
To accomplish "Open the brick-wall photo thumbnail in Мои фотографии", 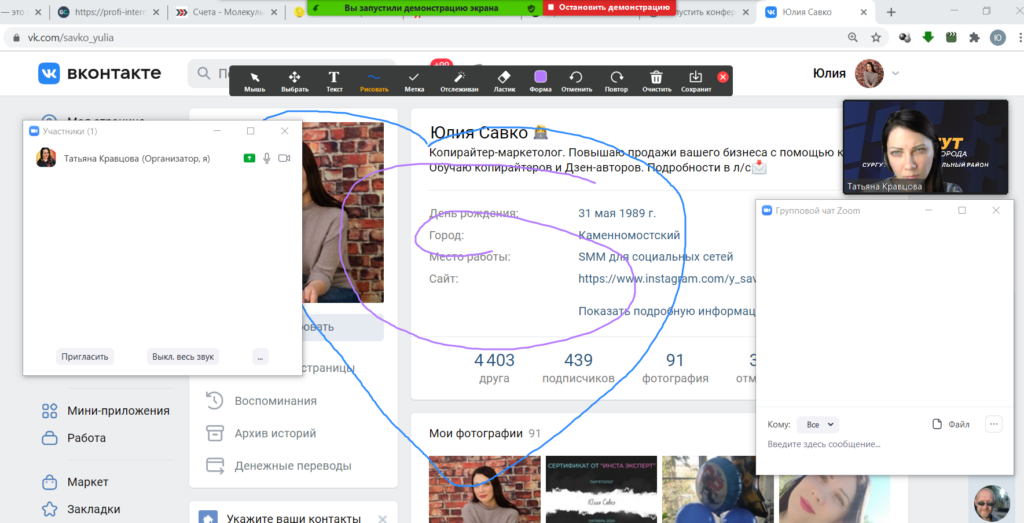I will [x=485, y=489].
